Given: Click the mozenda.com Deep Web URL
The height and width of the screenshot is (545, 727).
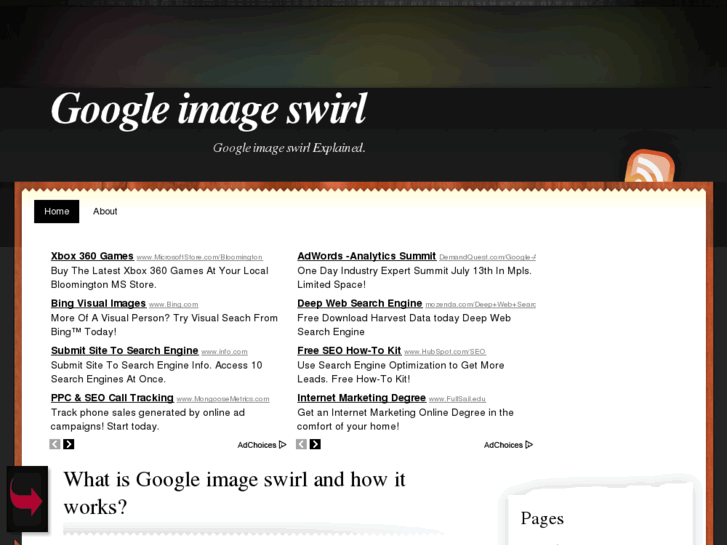Looking at the screenshot, I should 481,304.
